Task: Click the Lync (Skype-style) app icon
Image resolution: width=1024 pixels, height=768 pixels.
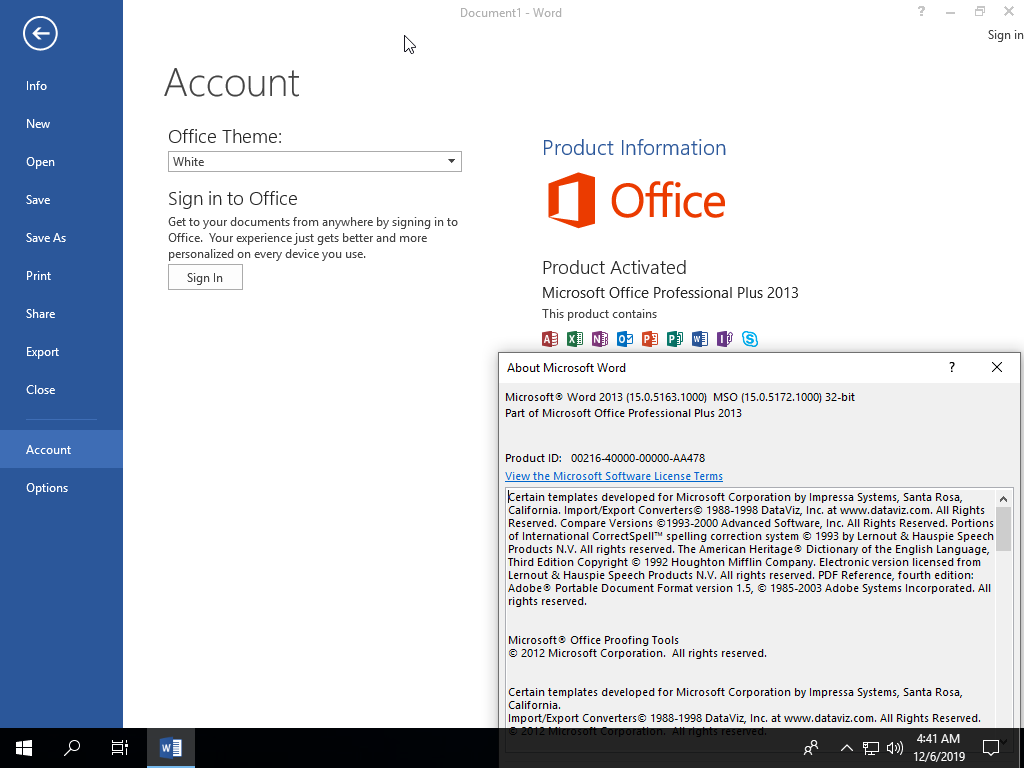Action: pyautogui.click(x=750, y=338)
